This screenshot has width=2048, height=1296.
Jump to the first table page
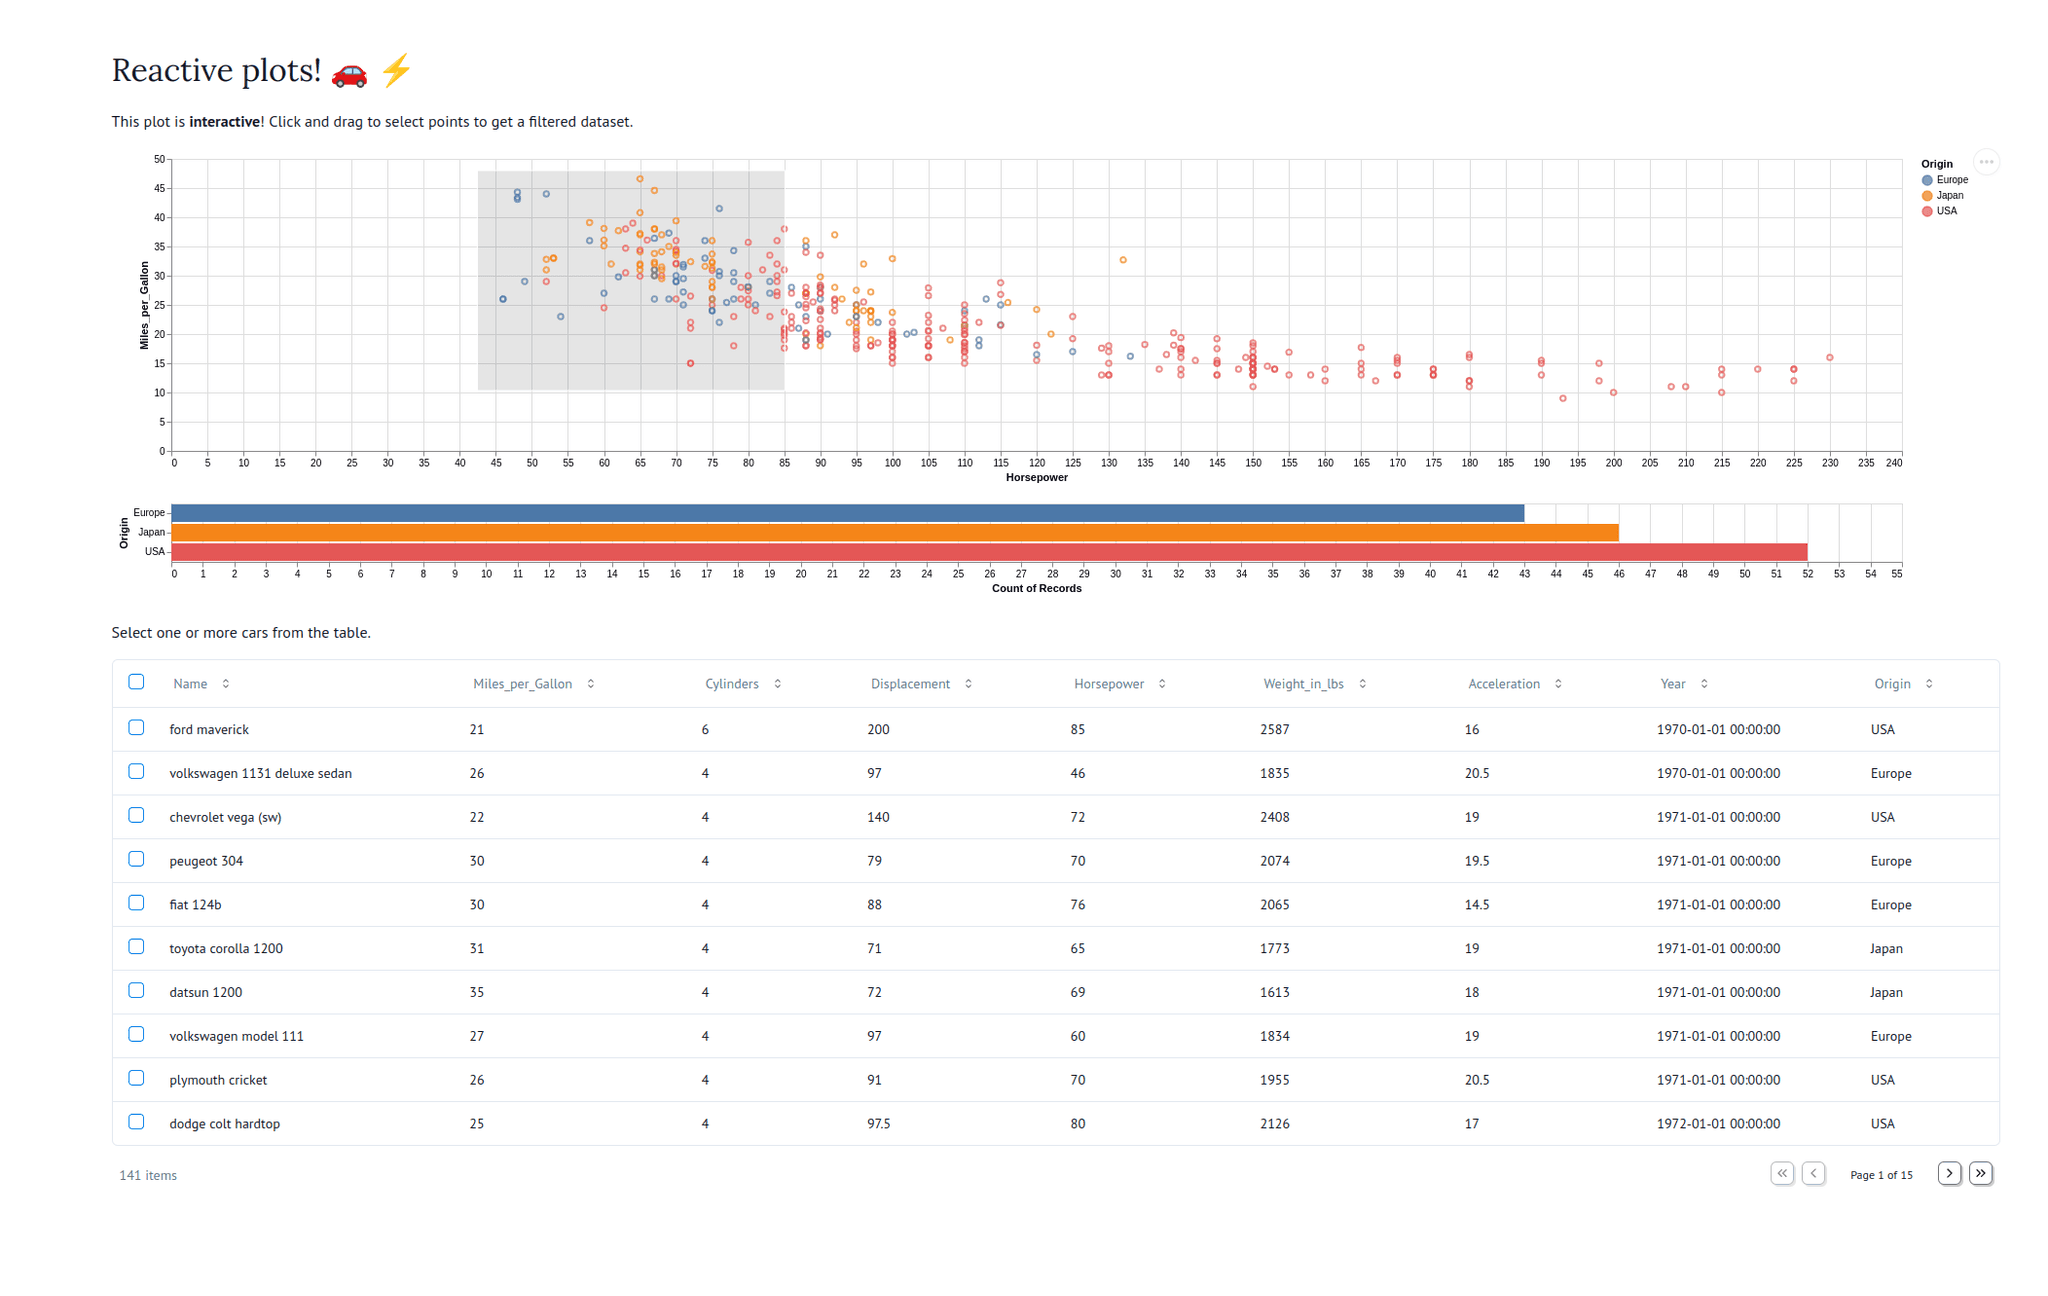(1782, 1173)
